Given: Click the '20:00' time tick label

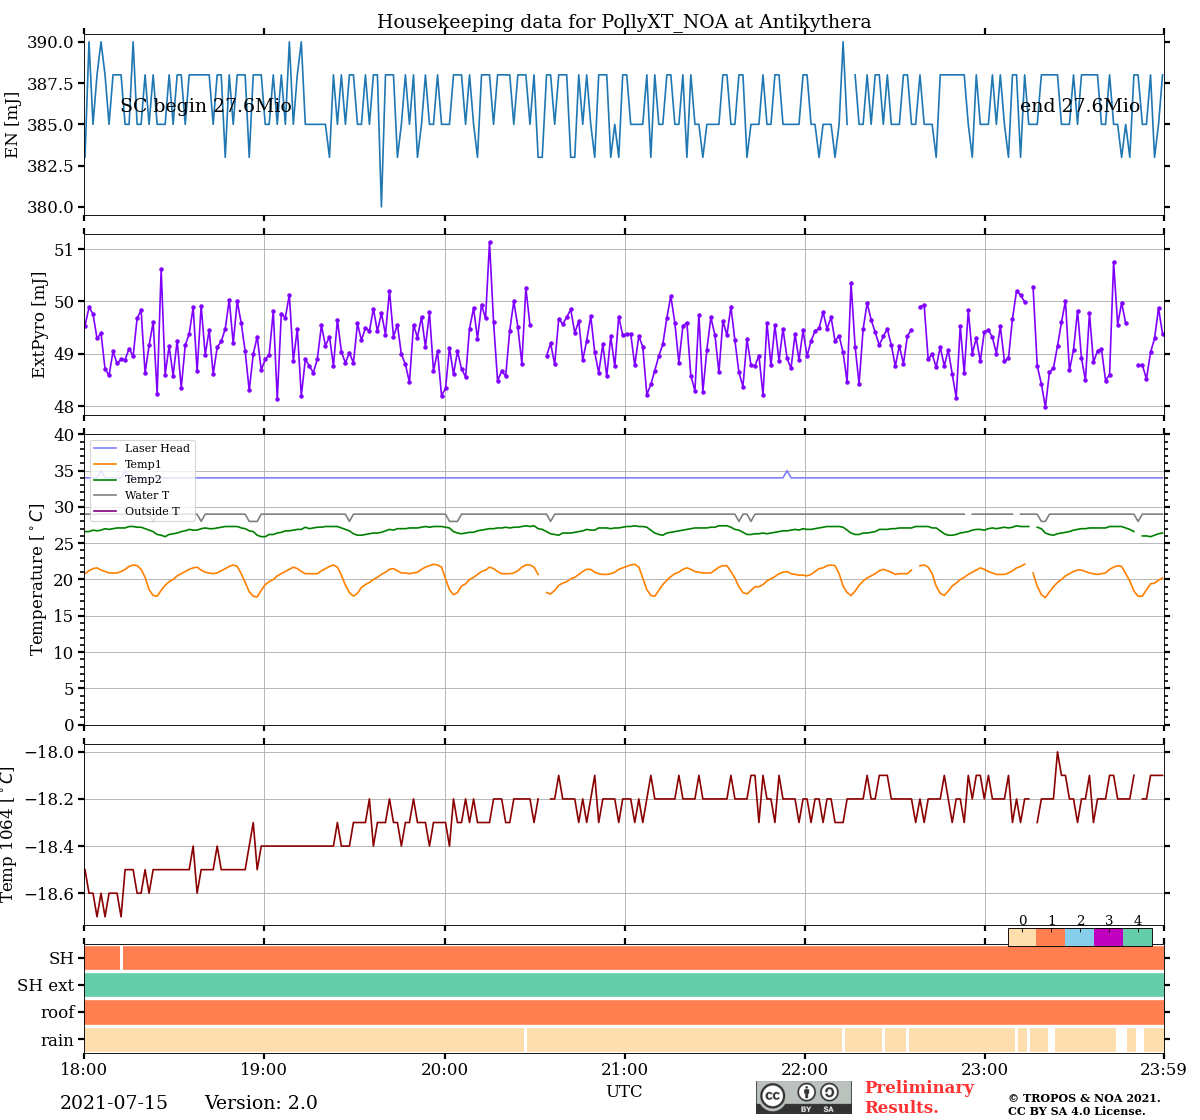Looking at the screenshot, I should (x=444, y=1069).
